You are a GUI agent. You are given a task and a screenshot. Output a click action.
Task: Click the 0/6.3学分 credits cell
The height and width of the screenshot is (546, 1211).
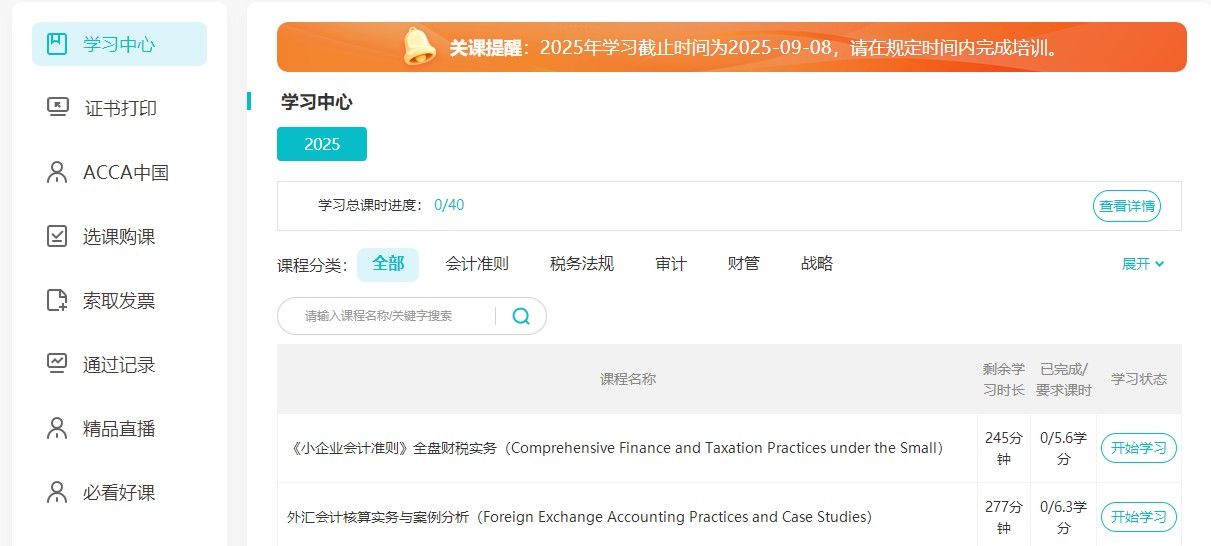point(1064,517)
